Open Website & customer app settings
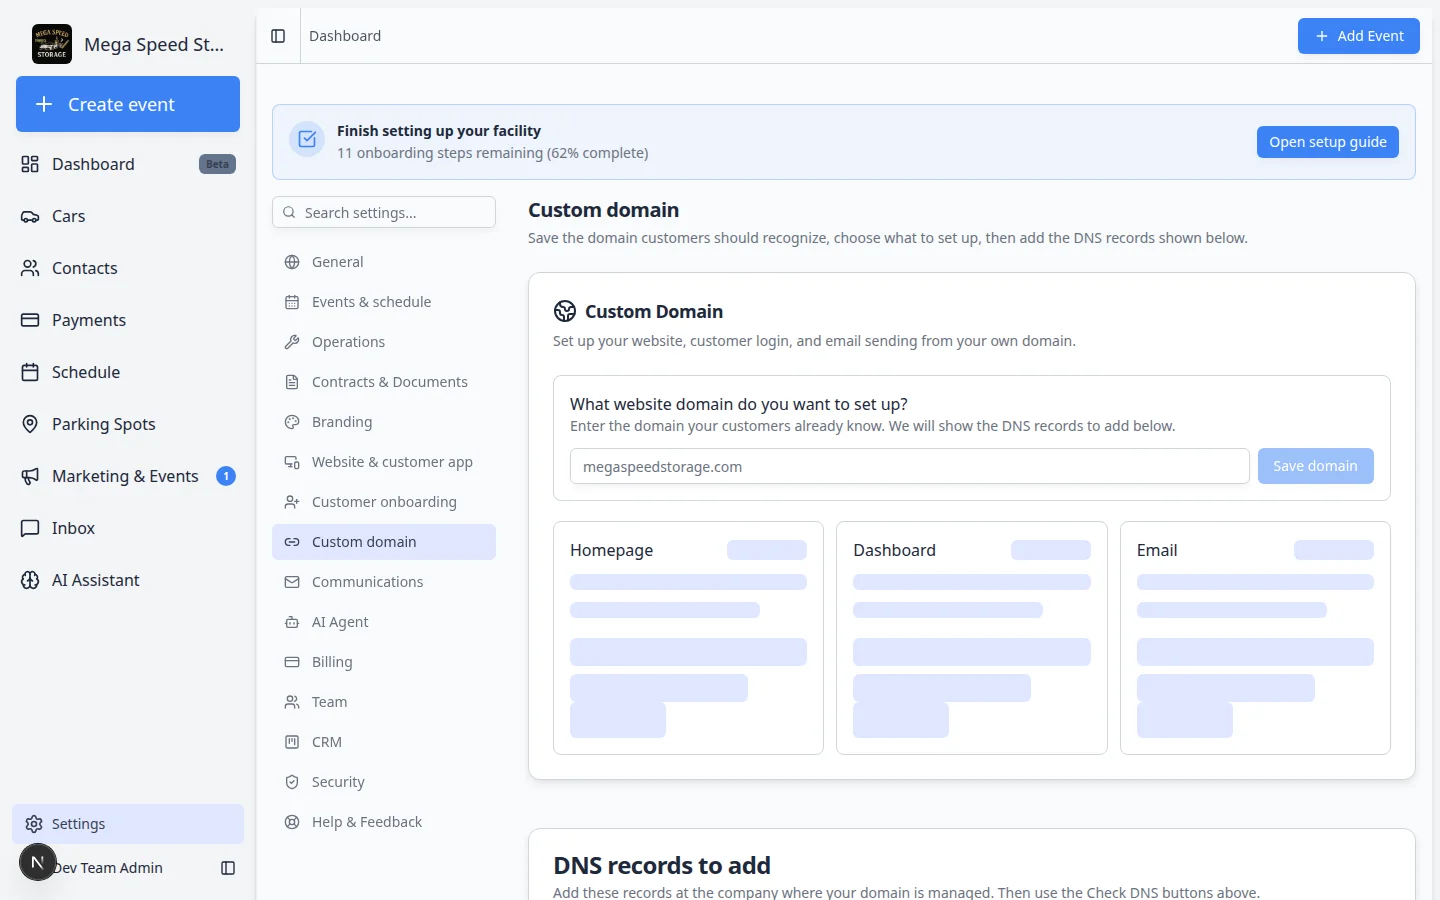1440x900 pixels. pyautogui.click(x=384, y=462)
